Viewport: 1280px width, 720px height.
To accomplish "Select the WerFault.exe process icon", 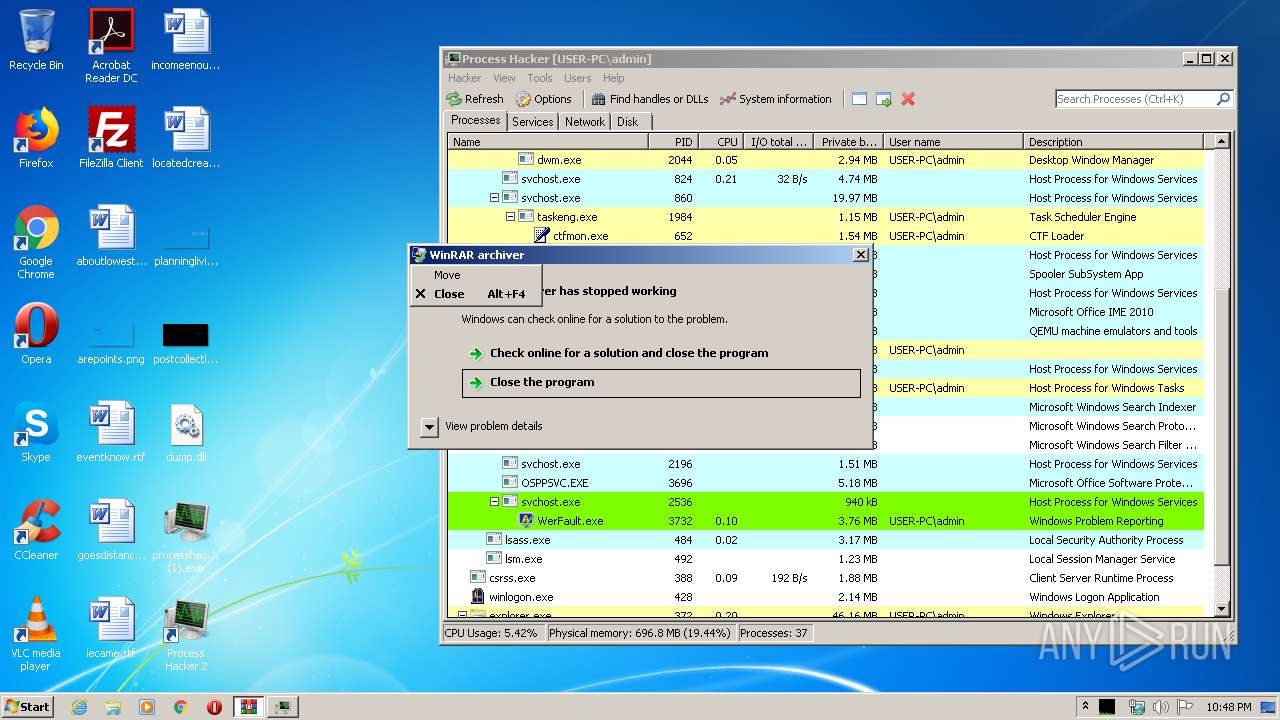I will [x=525, y=521].
